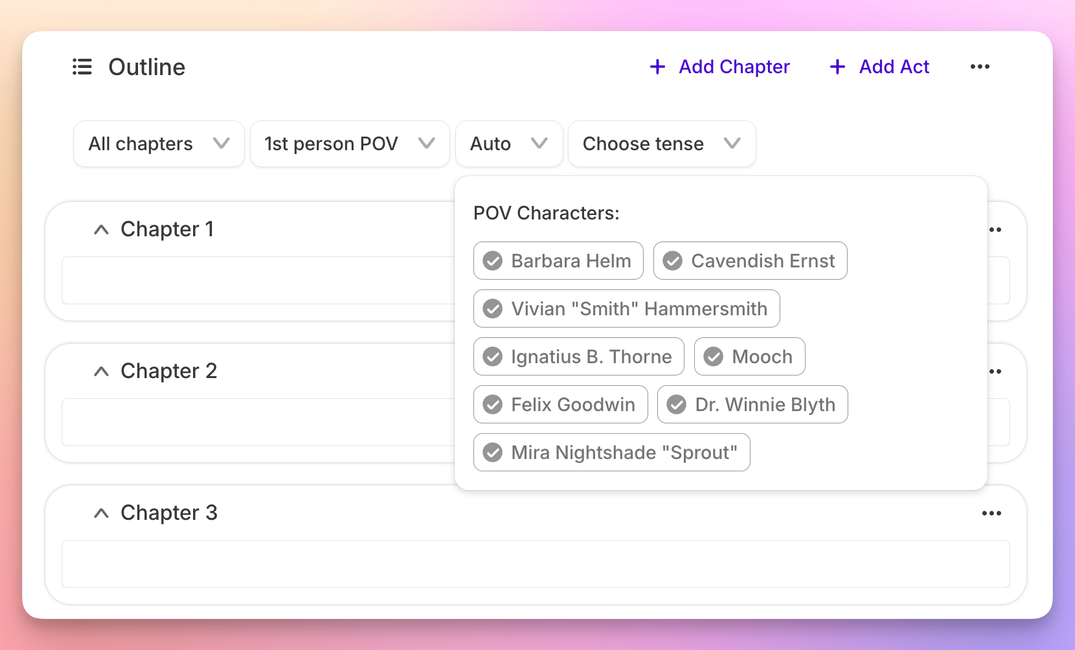Open the outline's top-right options menu
The height and width of the screenshot is (650, 1075).
point(979,66)
